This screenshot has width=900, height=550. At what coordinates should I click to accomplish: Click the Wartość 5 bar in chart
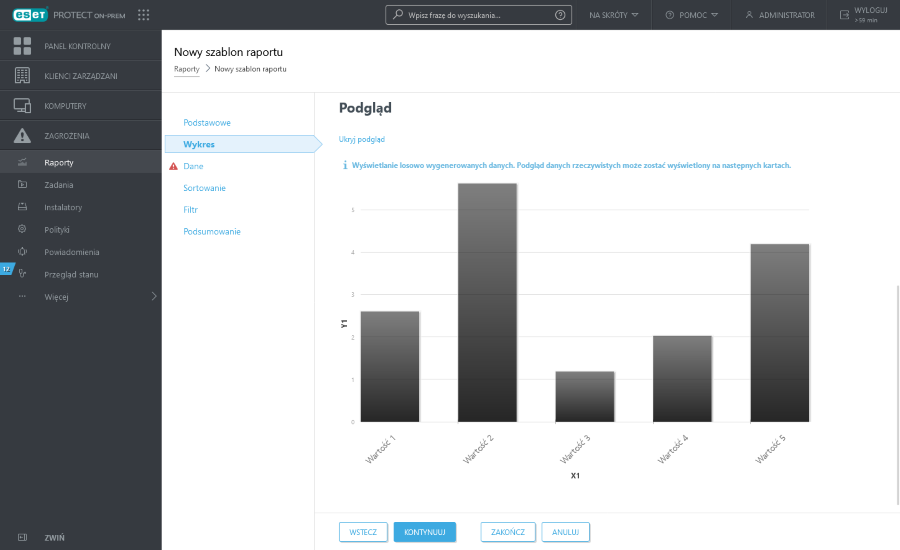point(779,333)
